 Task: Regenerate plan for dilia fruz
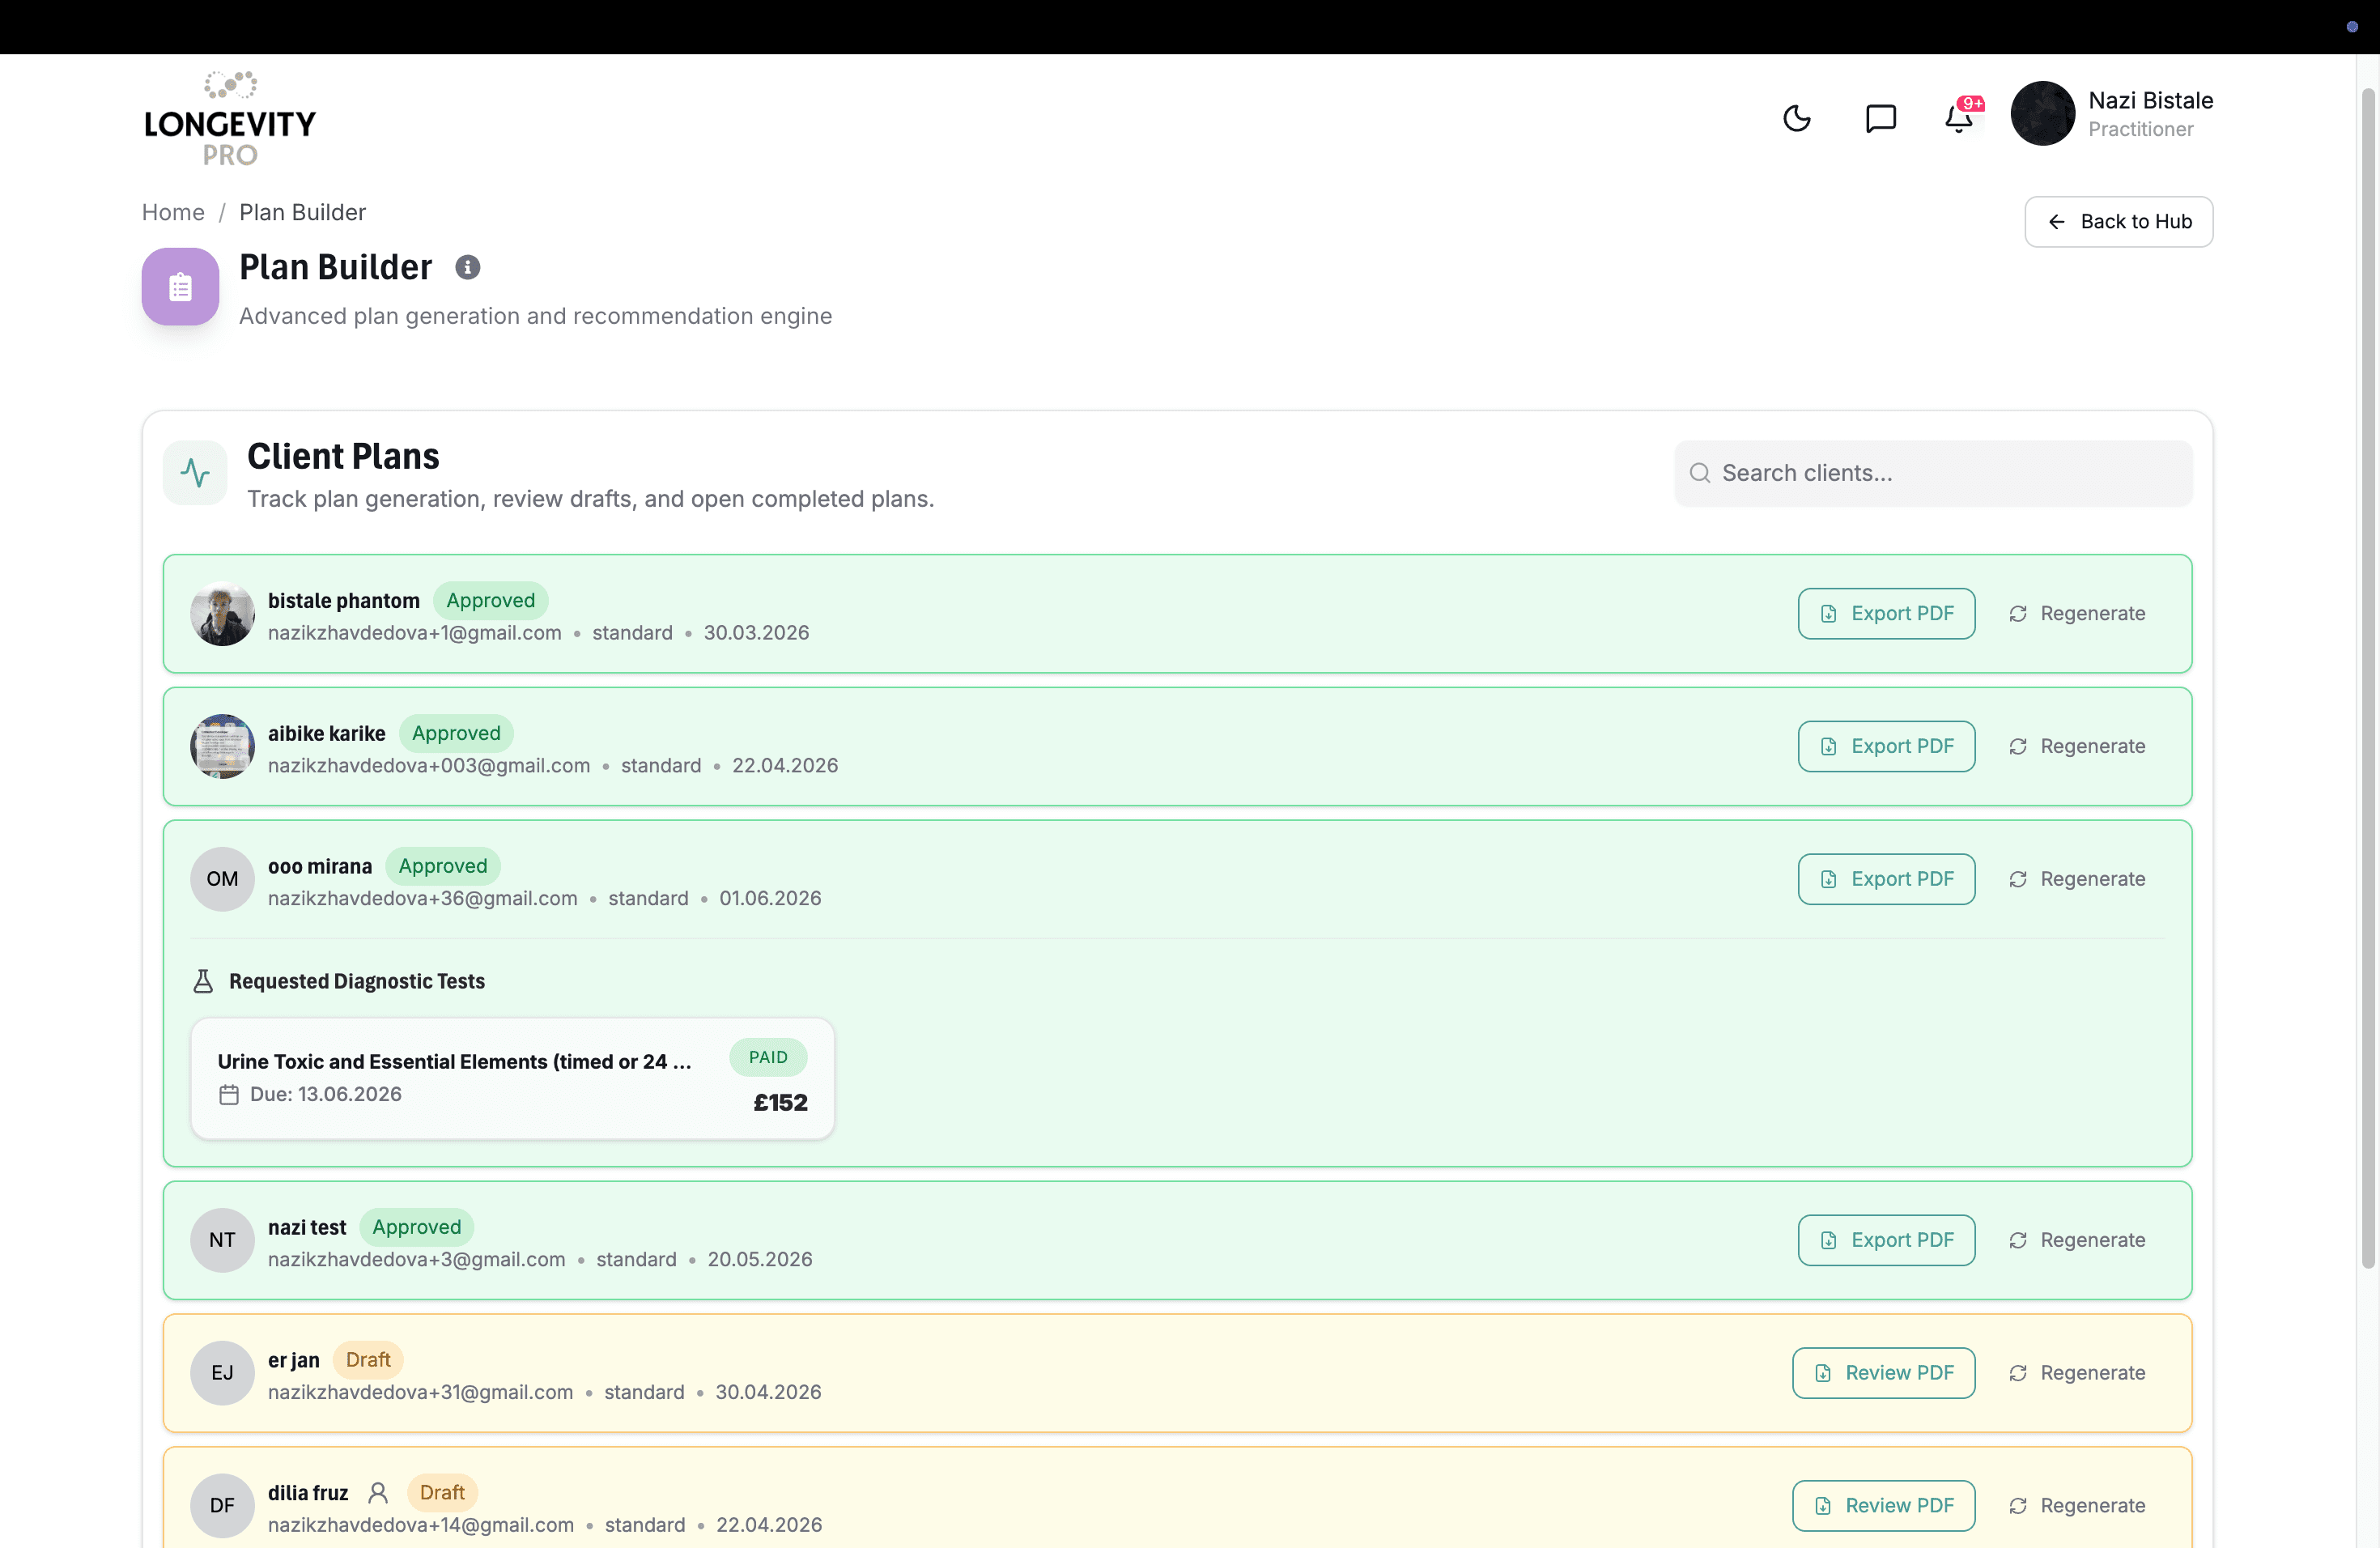[x=2077, y=1506]
